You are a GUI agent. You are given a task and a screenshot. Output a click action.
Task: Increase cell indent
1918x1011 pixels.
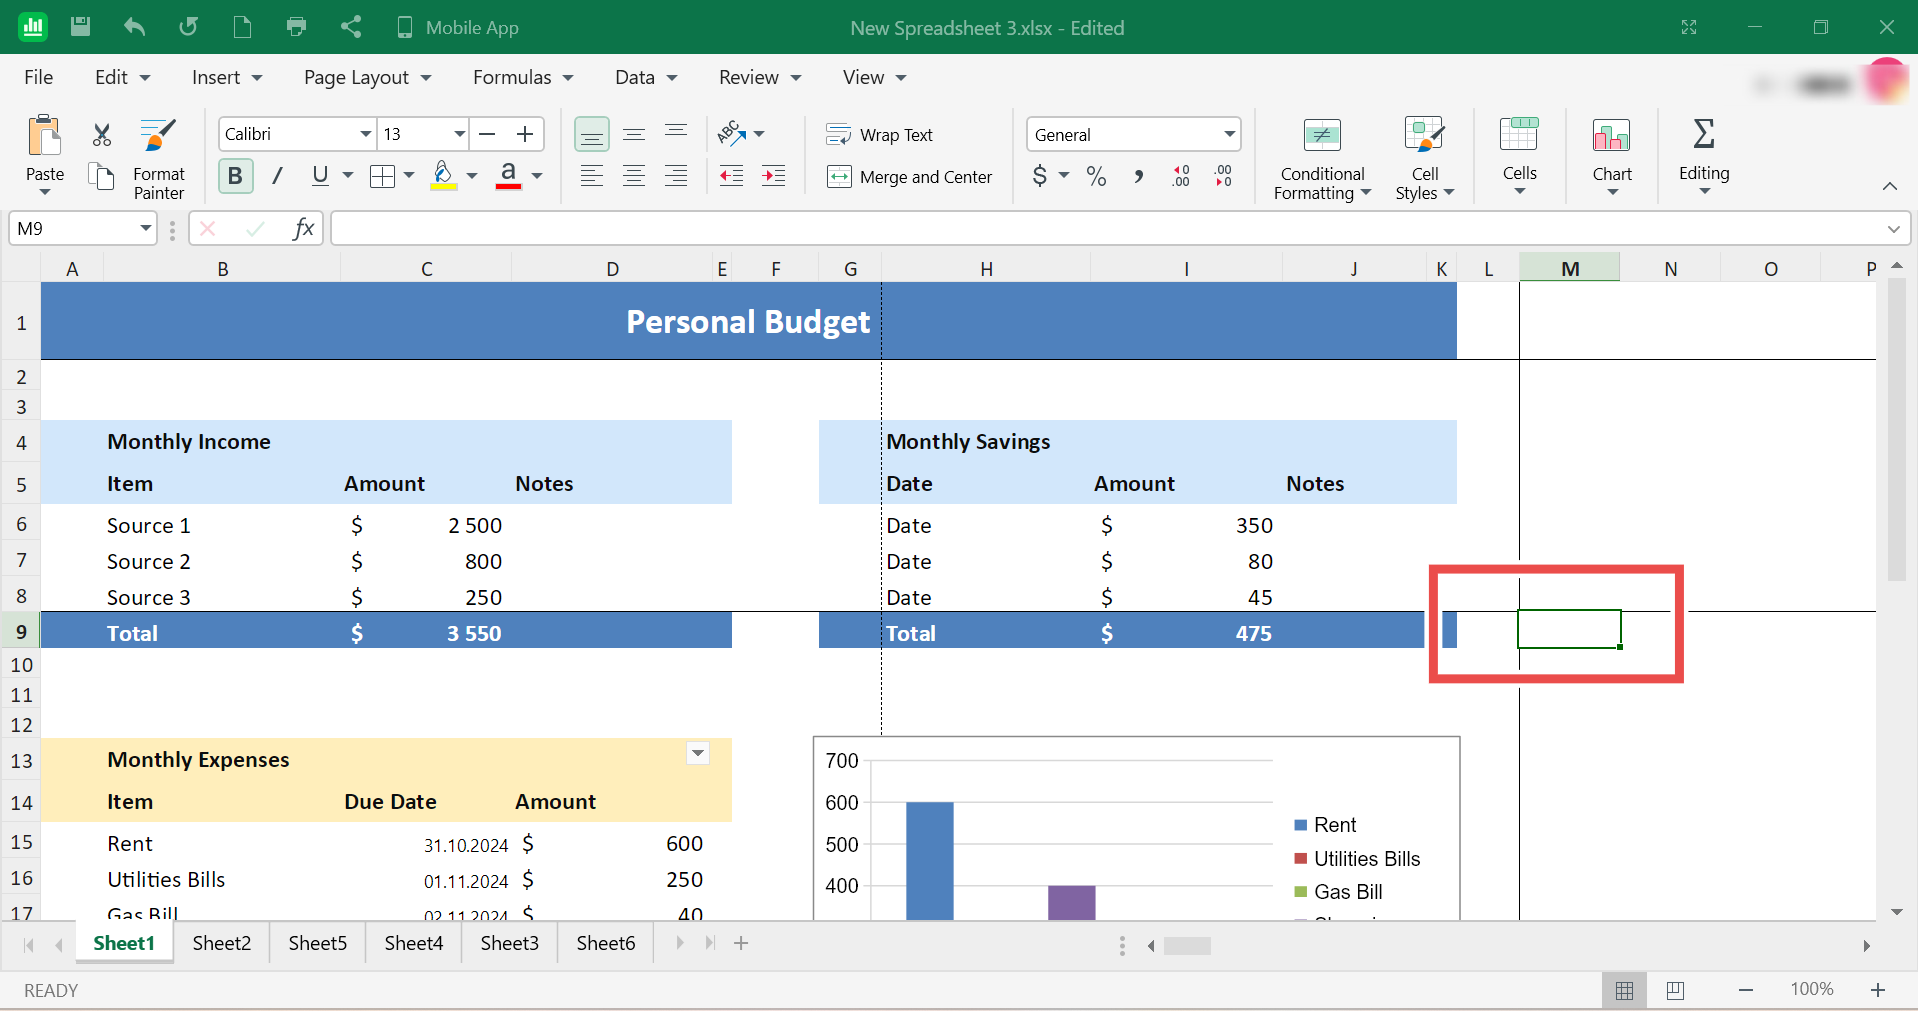point(774,177)
